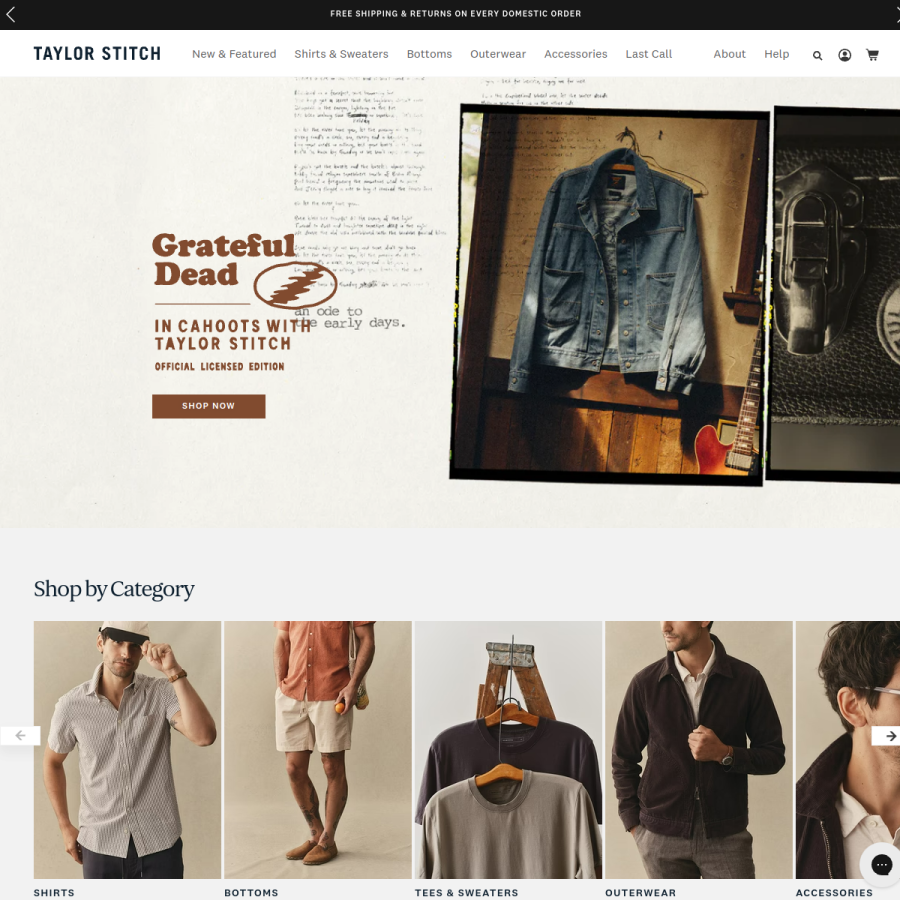This screenshot has height=900, width=900.
Task: Click the Shop by Category heading
Action: [114, 589]
